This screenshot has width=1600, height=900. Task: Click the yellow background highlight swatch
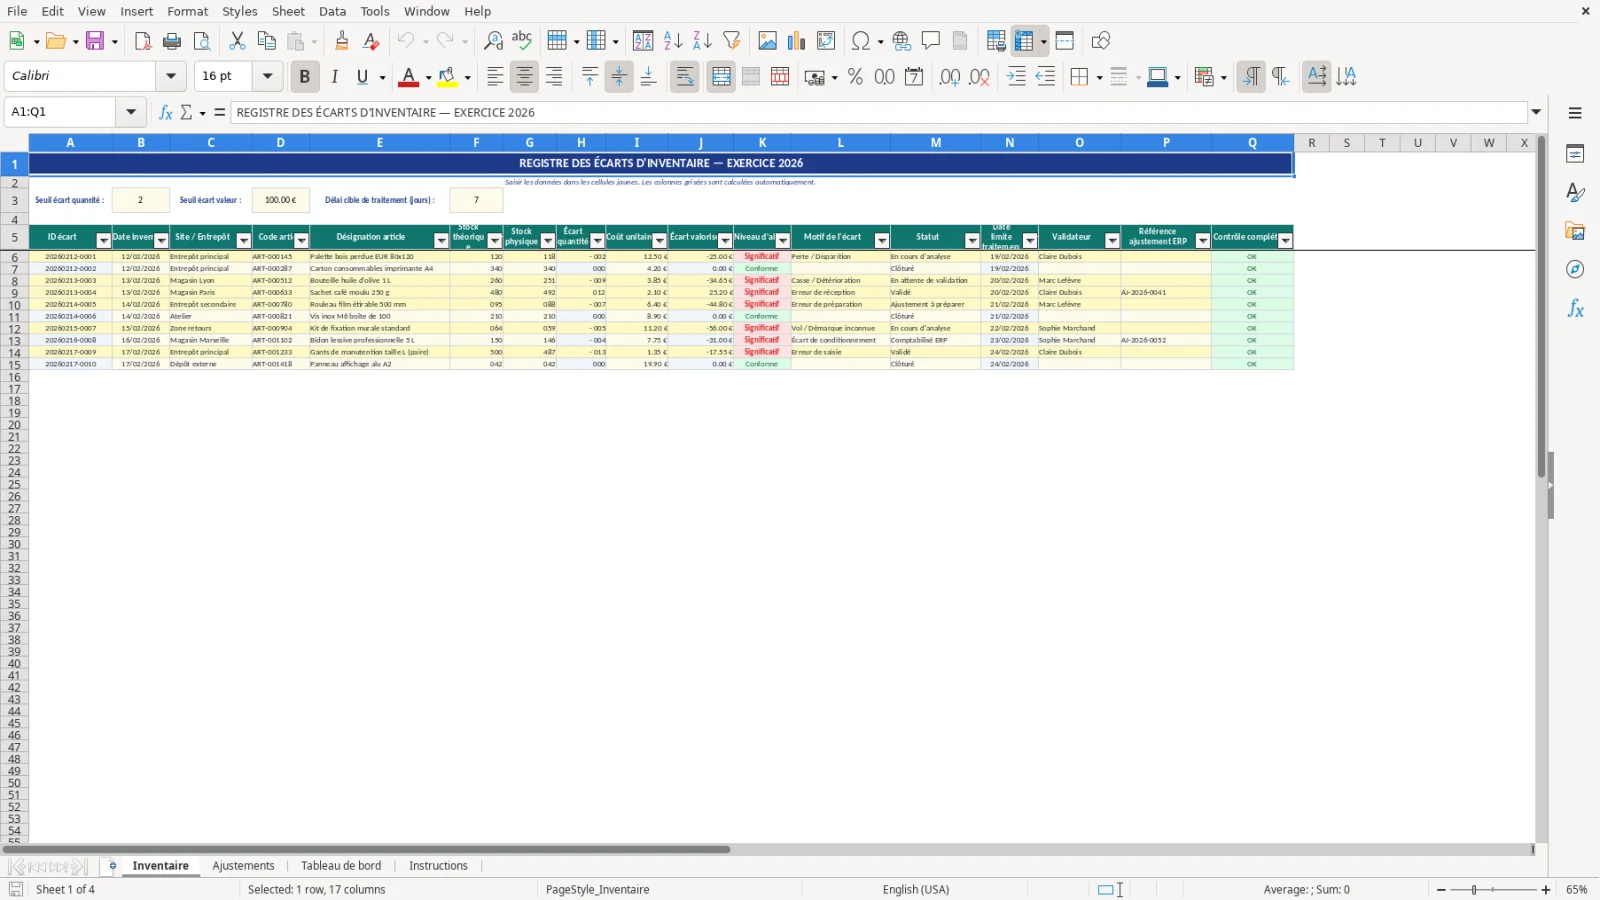(448, 77)
